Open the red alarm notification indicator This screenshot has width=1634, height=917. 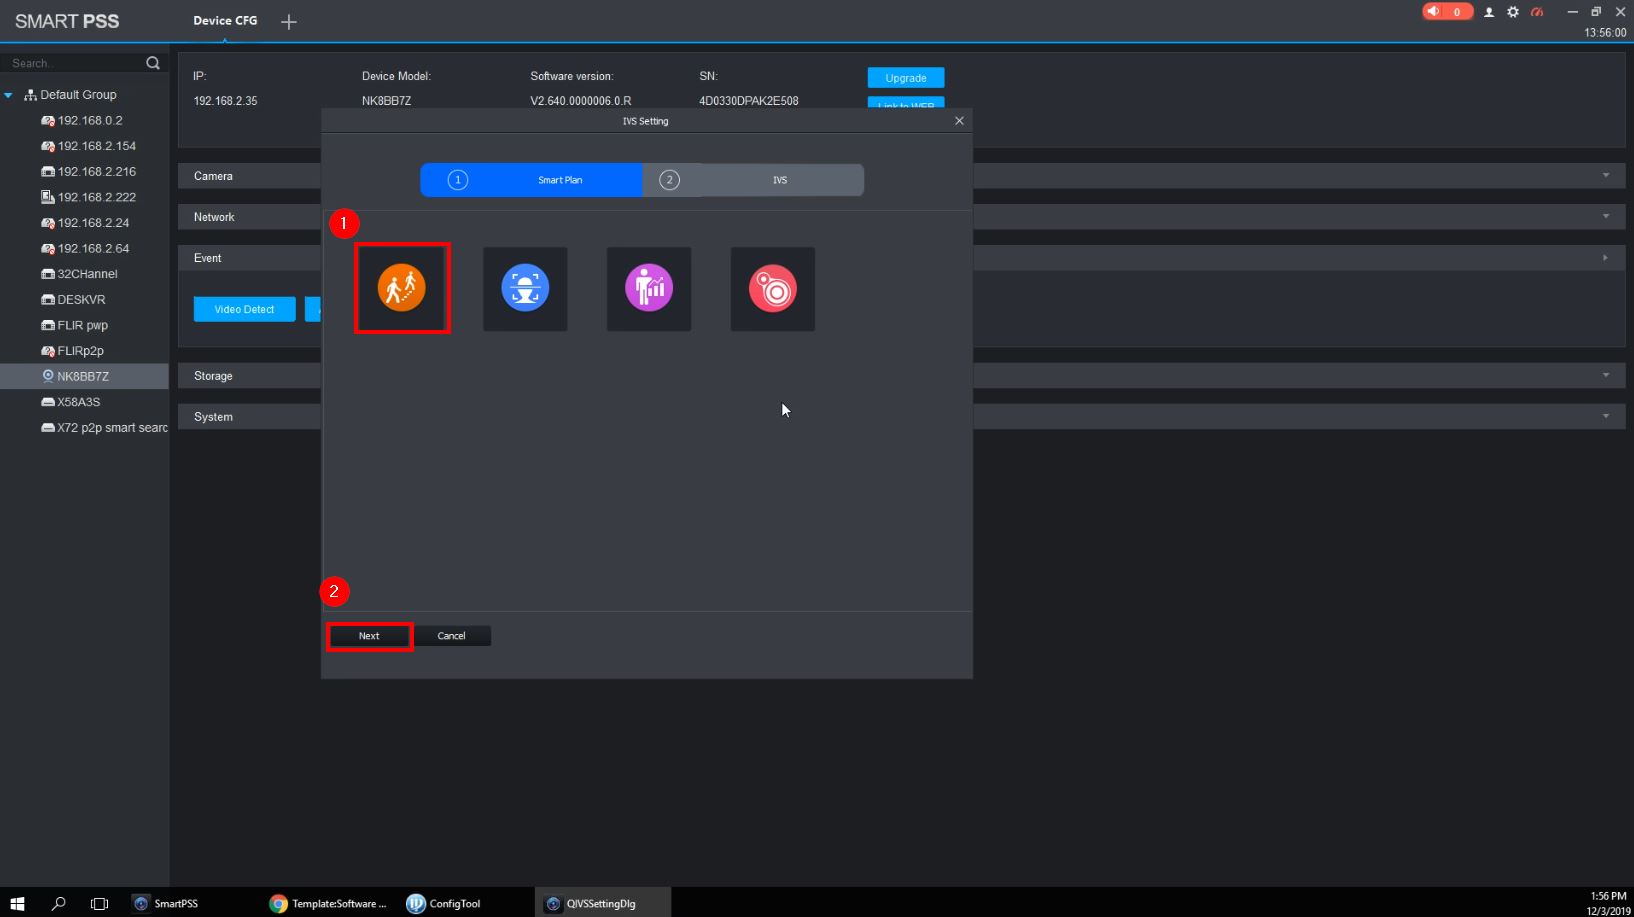coord(1447,12)
